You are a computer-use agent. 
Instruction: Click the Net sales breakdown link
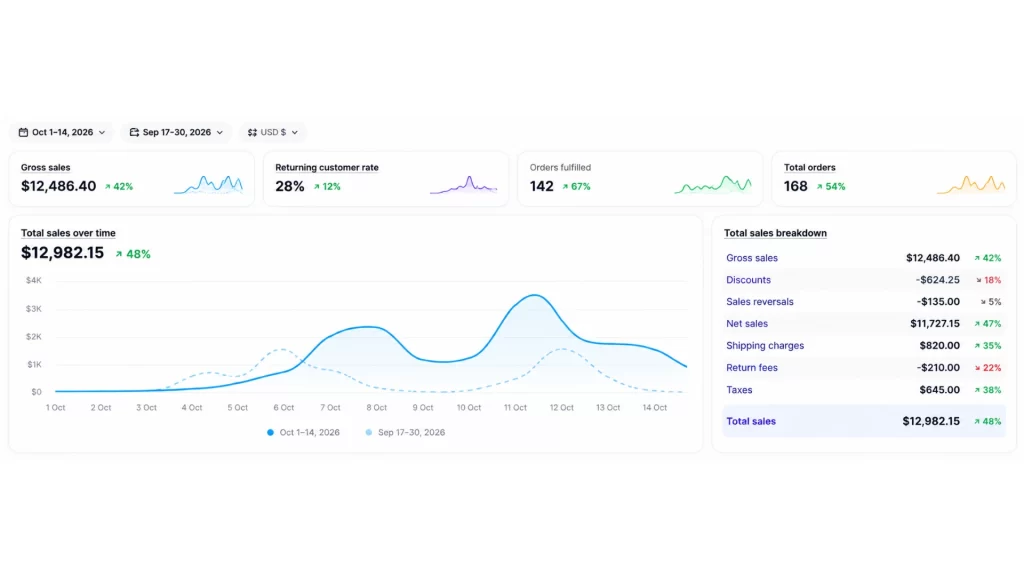[x=747, y=323]
